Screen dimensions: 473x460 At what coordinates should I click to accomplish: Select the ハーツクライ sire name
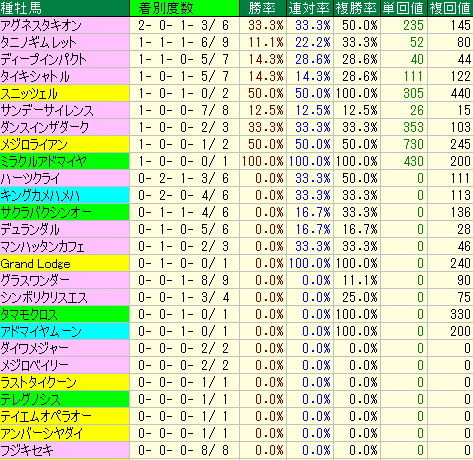click(x=30, y=178)
